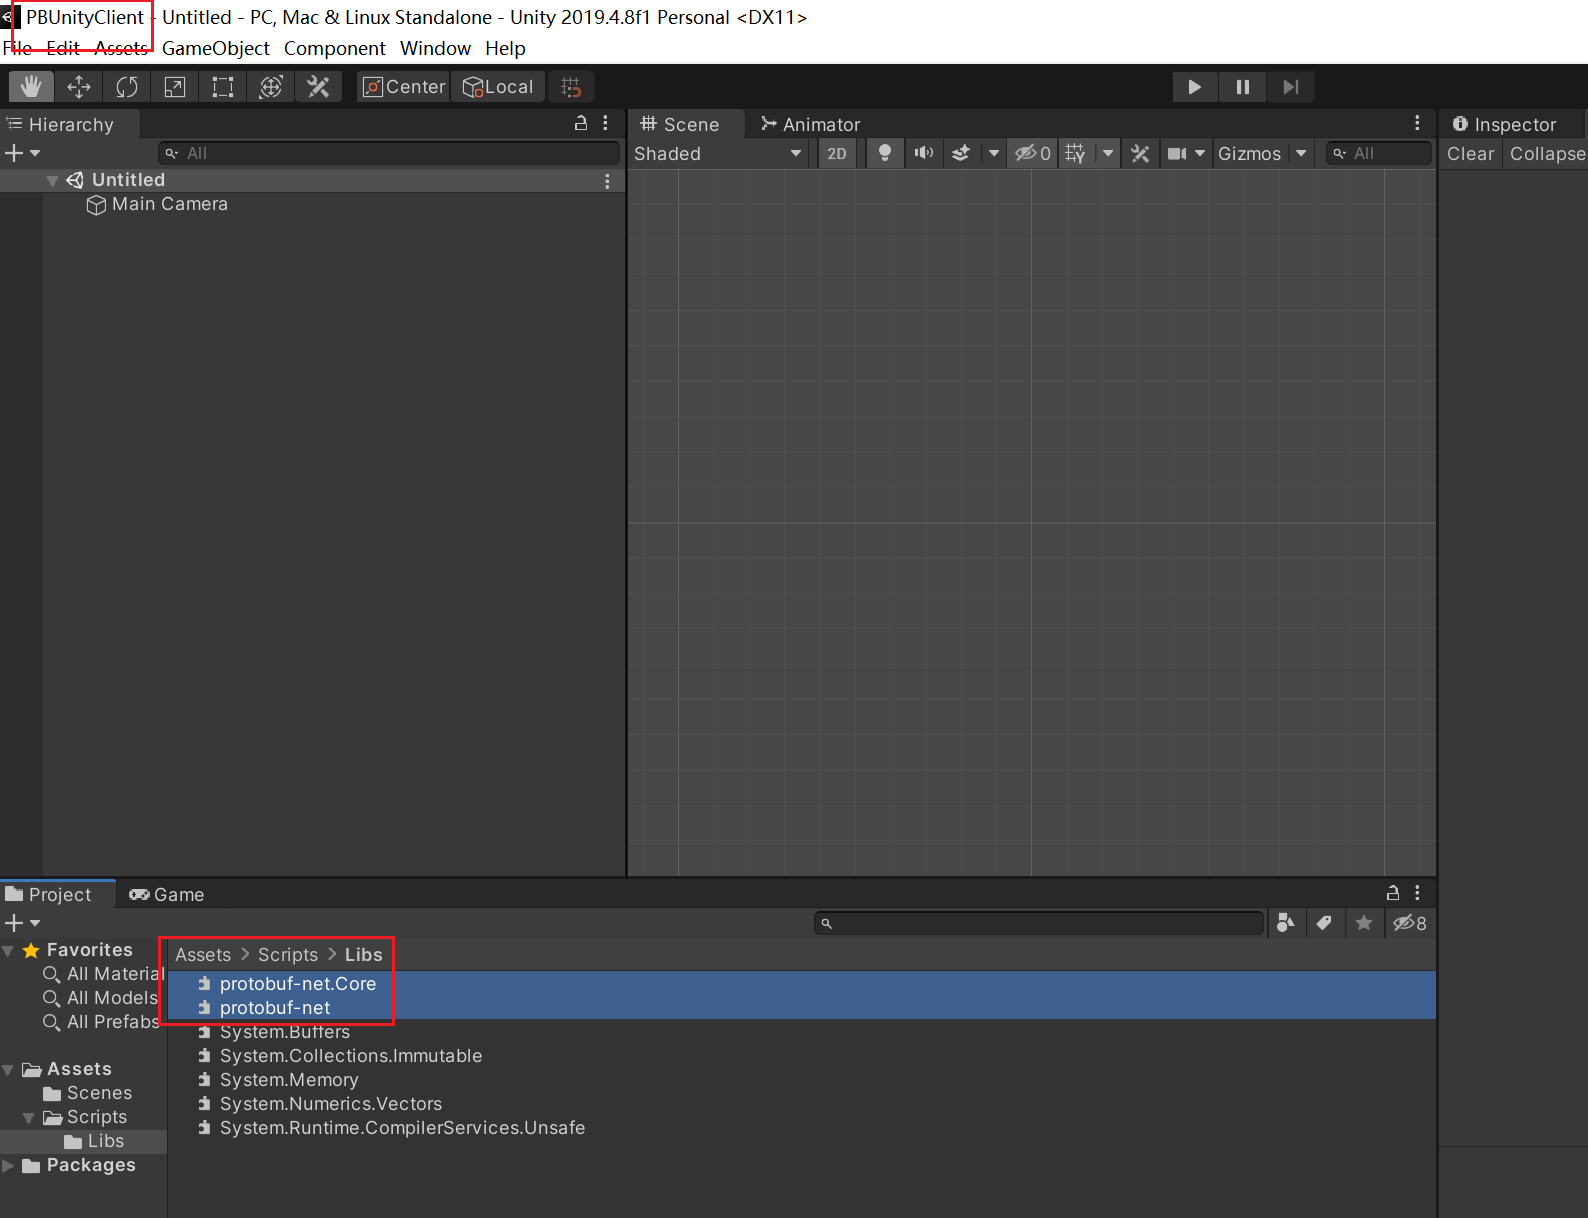This screenshot has width=1588, height=1218.
Task: Select the Rotate tool
Action: coord(127,87)
